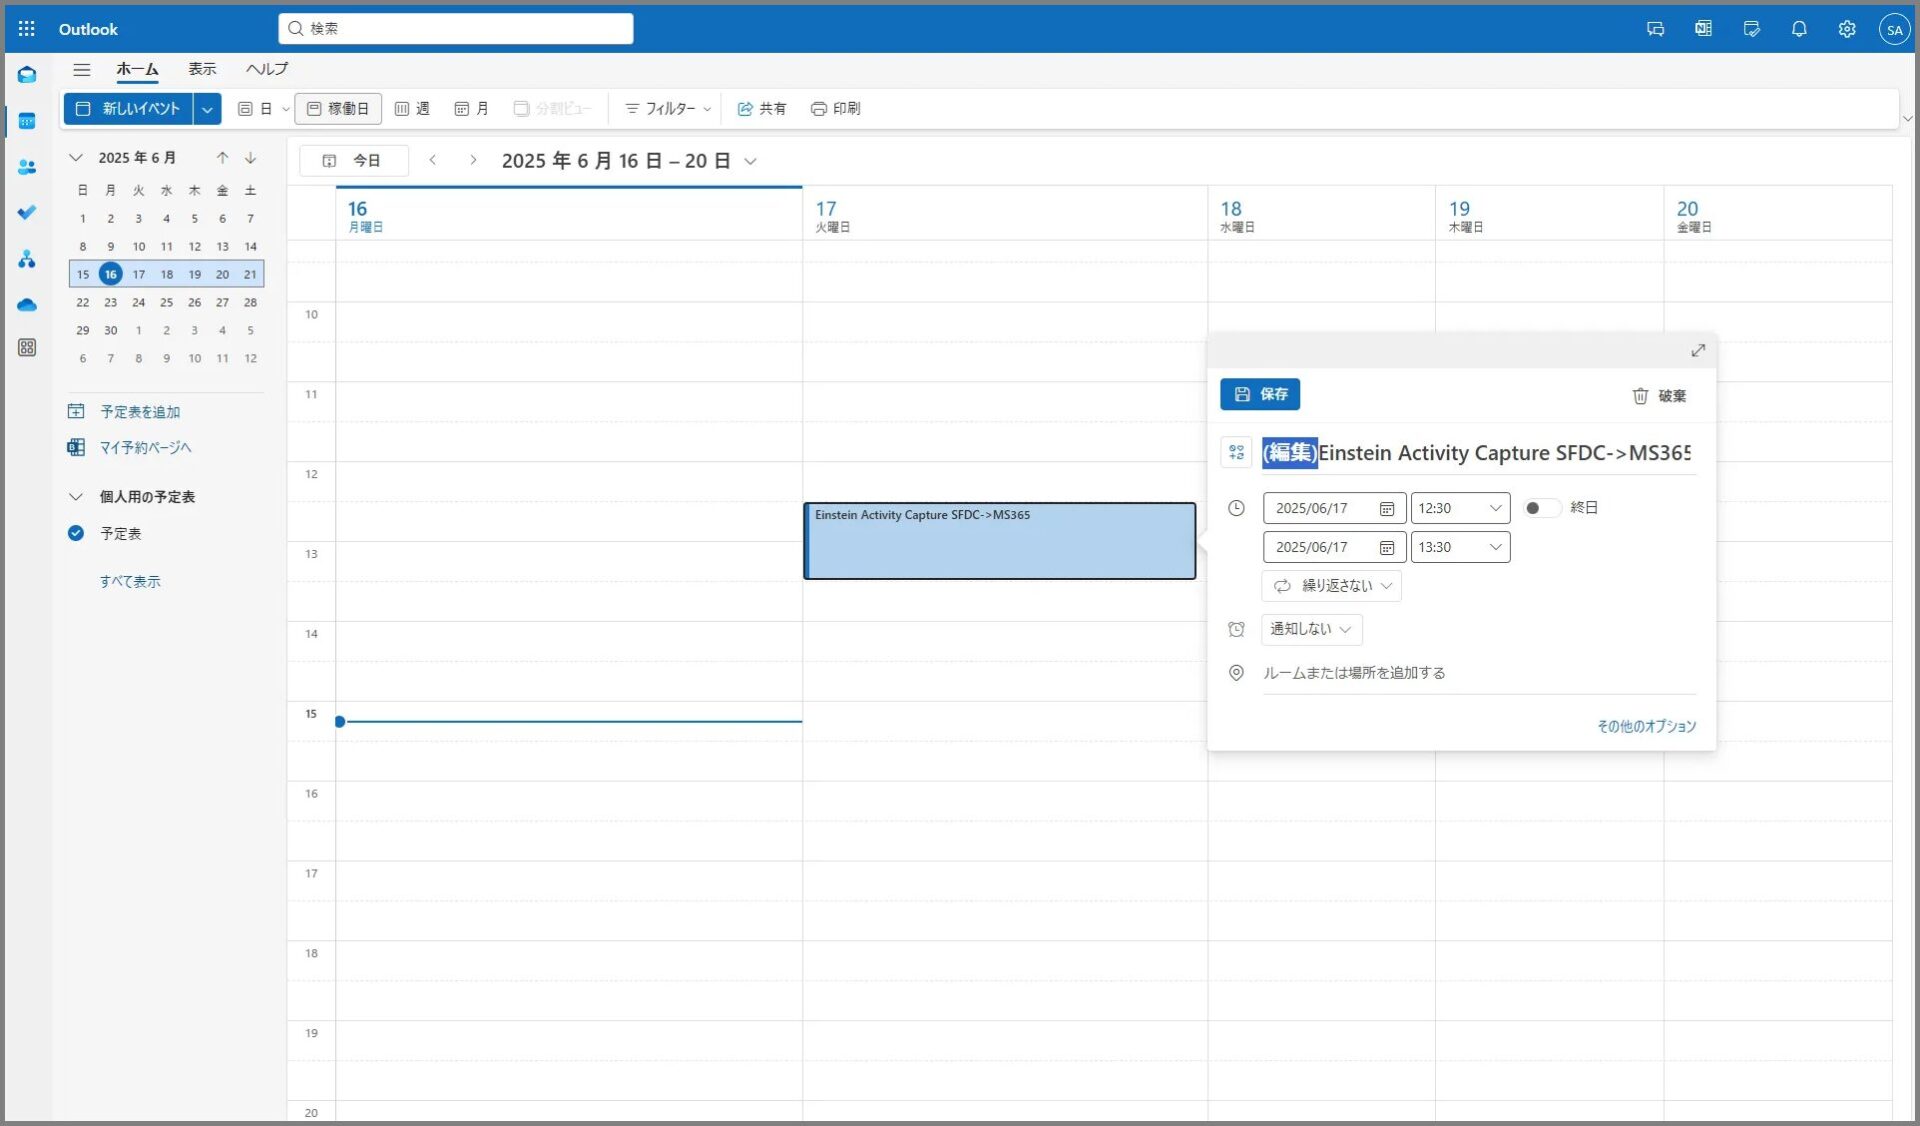Click the start date 2025/06/17 field

(1334, 508)
